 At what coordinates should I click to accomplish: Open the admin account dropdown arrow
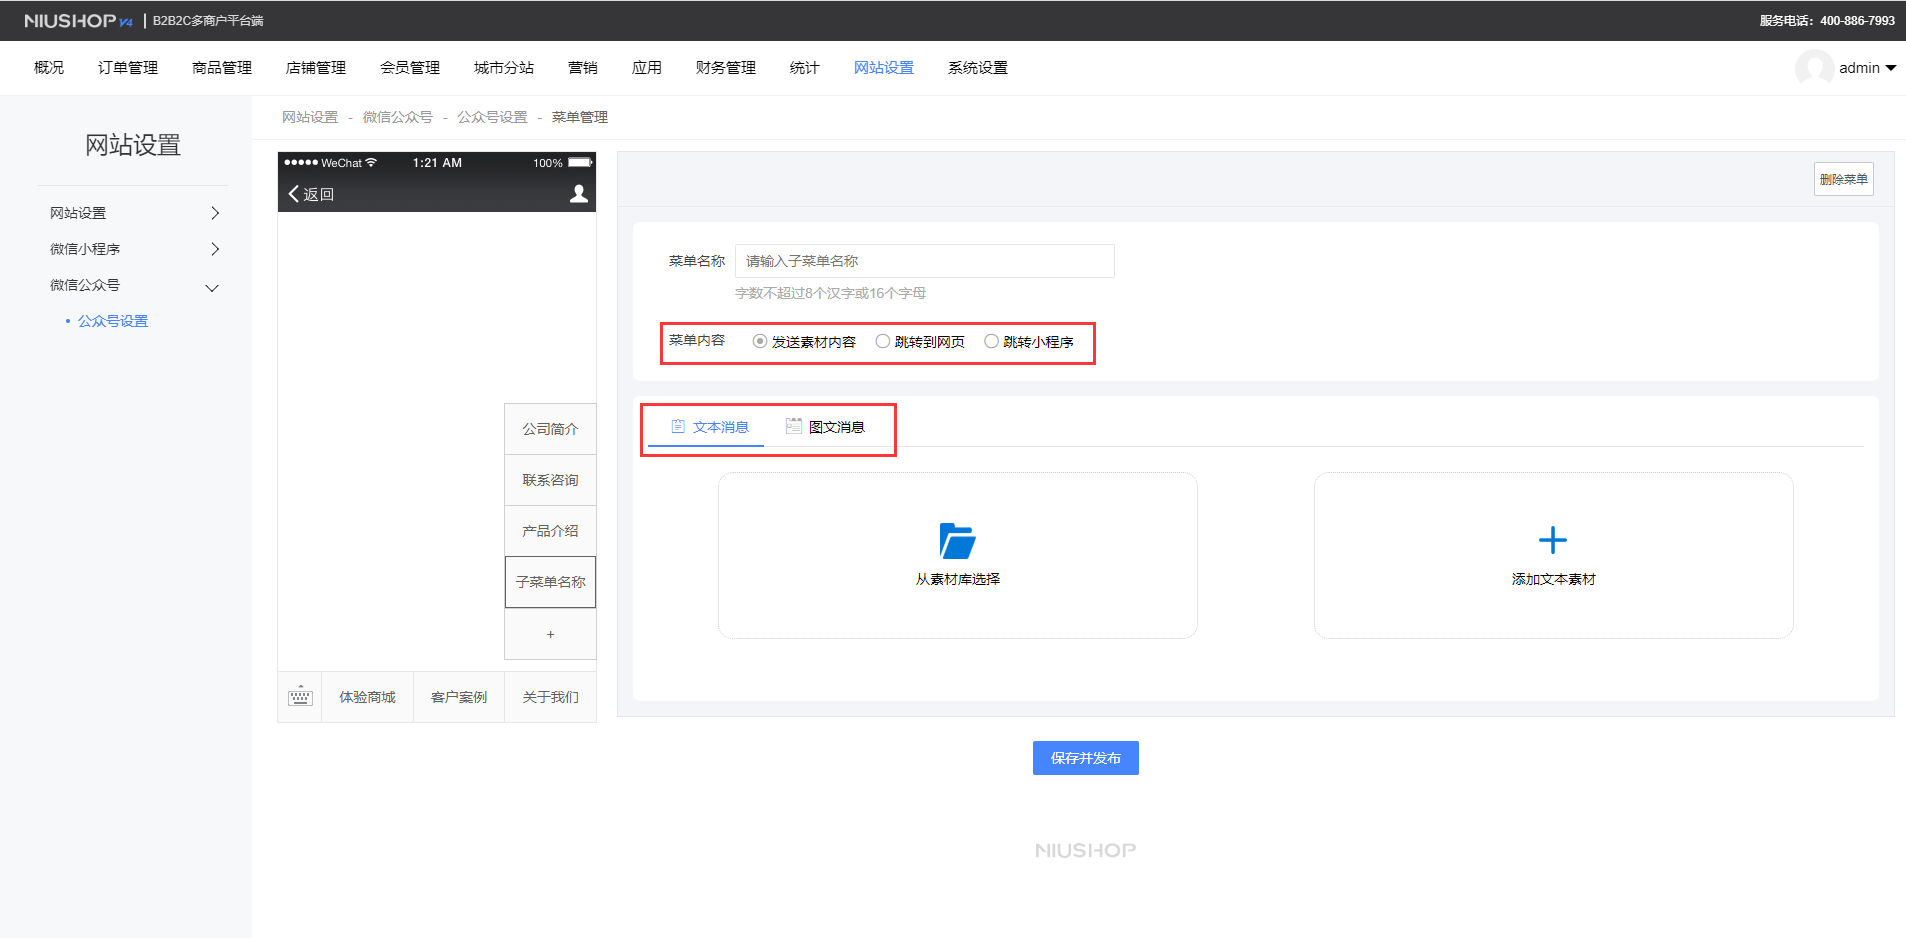1891,68
